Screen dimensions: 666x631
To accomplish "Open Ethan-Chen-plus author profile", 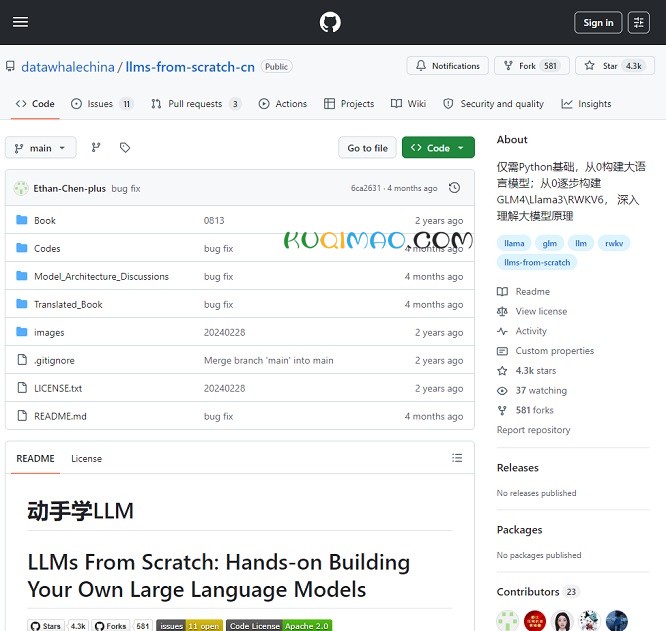I will pos(70,189).
